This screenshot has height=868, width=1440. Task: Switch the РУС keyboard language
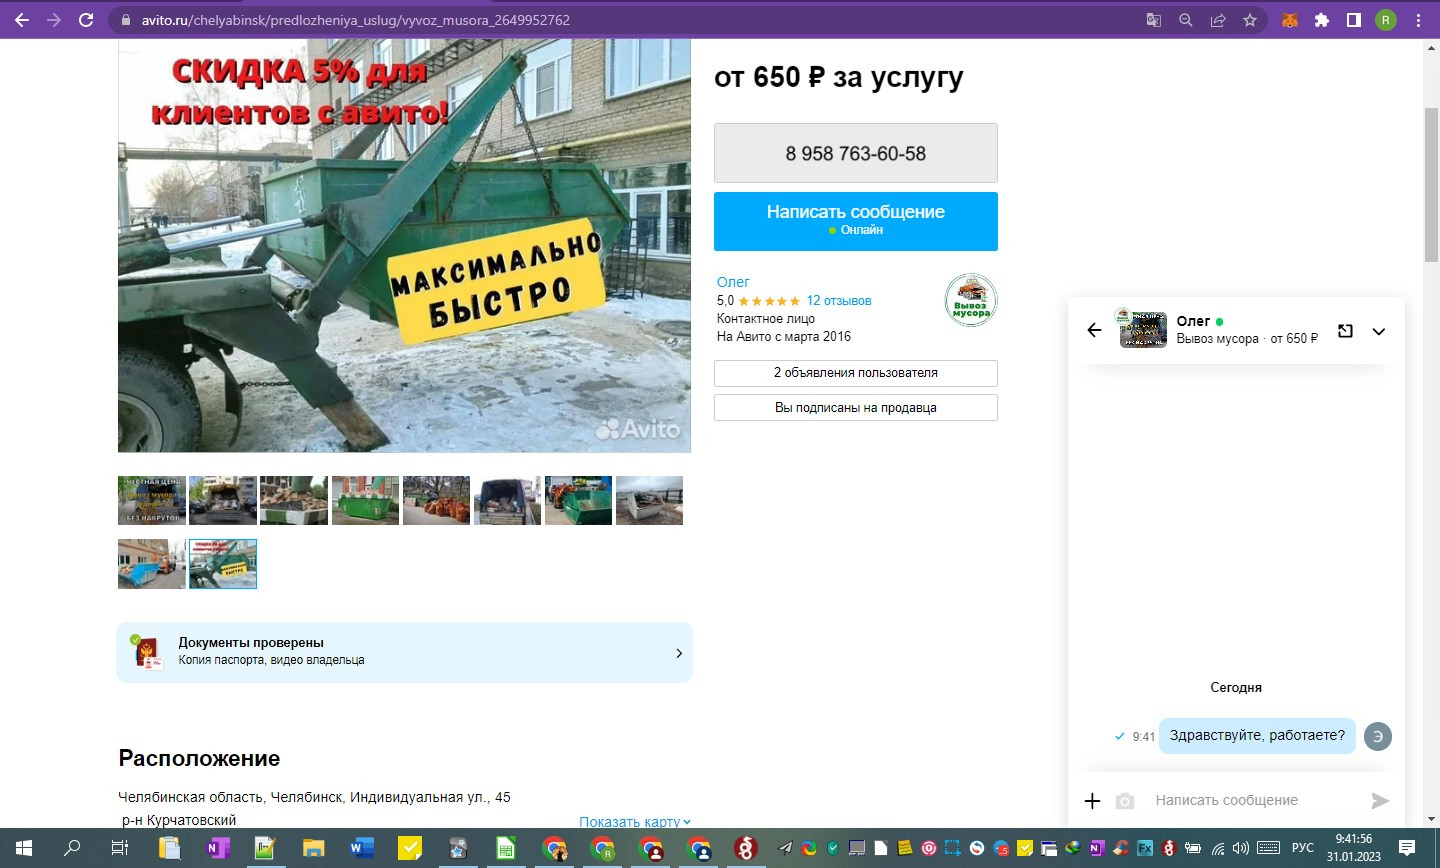[x=1302, y=848]
